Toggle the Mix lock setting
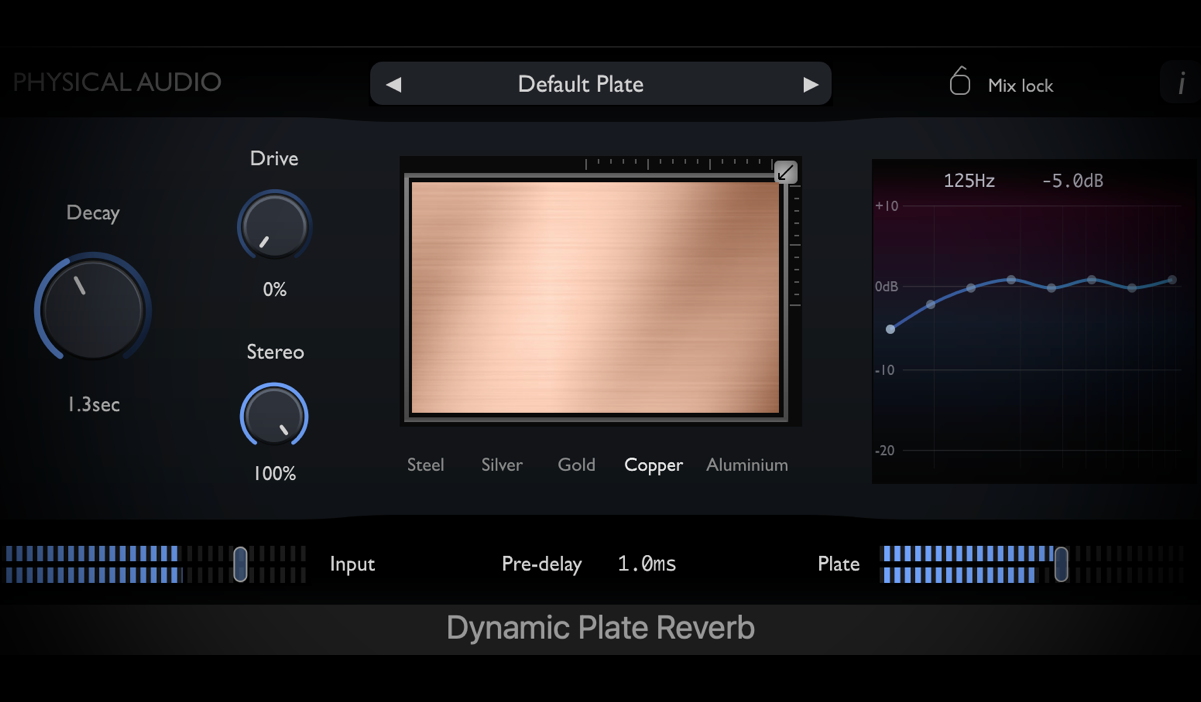The image size is (1201, 702). pyautogui.click(x=1020, y=86)
